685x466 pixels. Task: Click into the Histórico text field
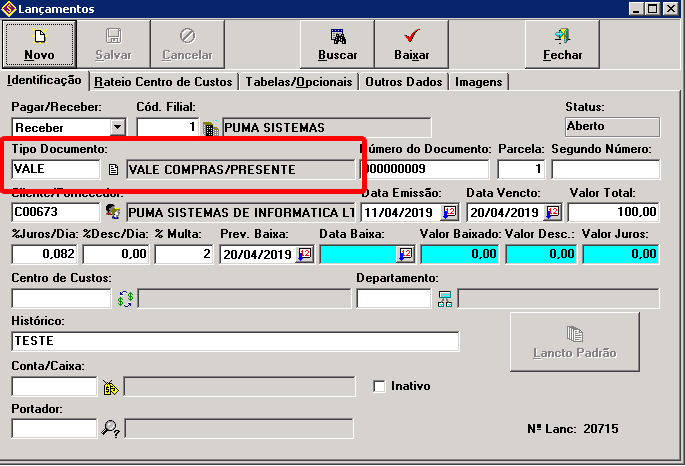[x=235, y=342]
